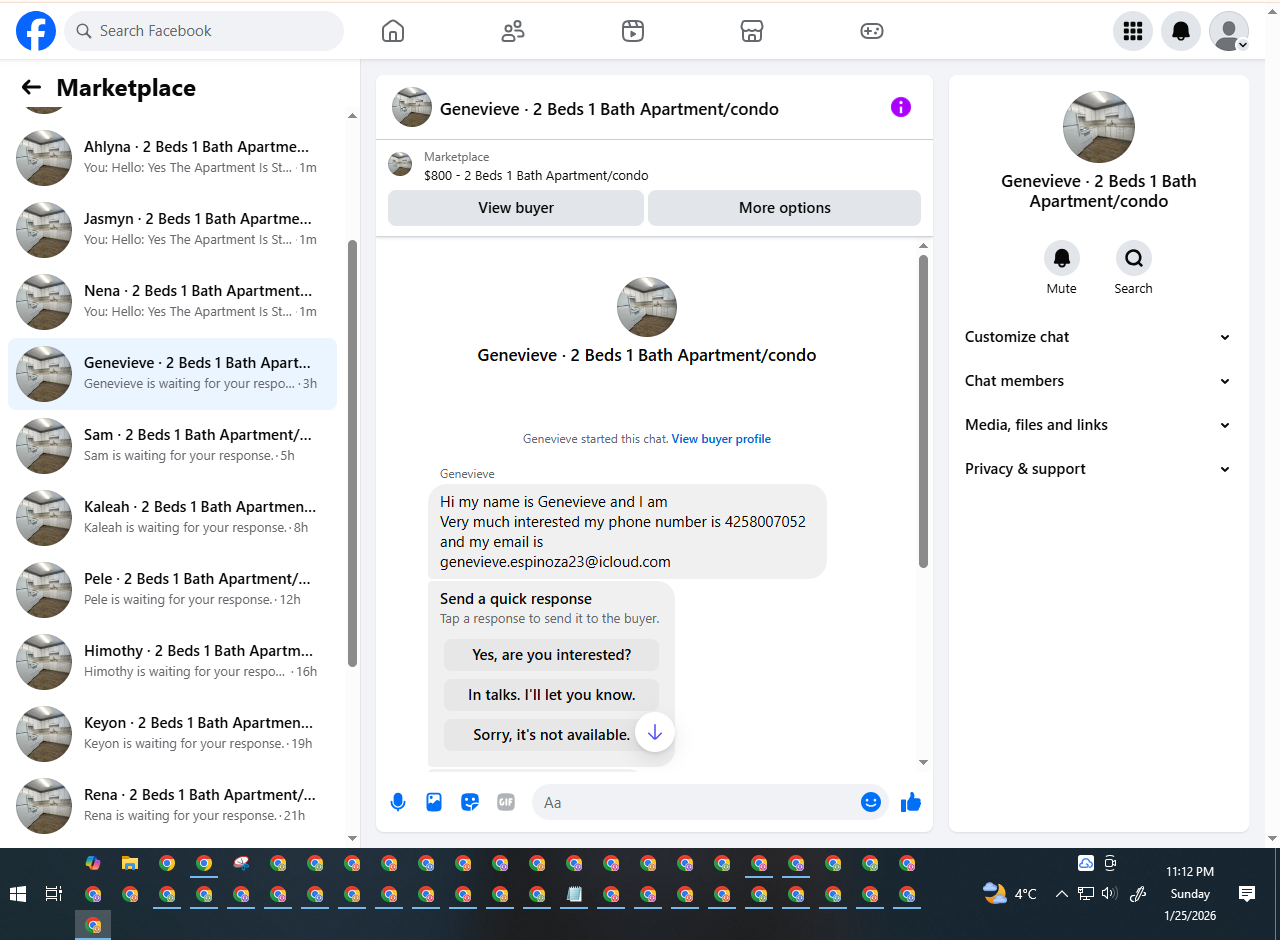Open the Windows Action Center notifications icon
Image resolution: width=1280 pixels, height=940 pixels.
pyautogui.click(x=1247, y=894)
